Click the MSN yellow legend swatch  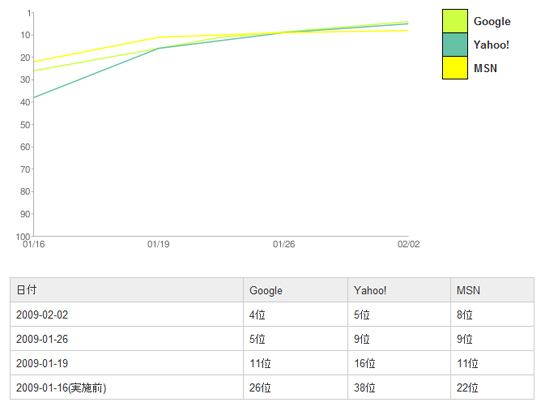(x=455, y=68)
